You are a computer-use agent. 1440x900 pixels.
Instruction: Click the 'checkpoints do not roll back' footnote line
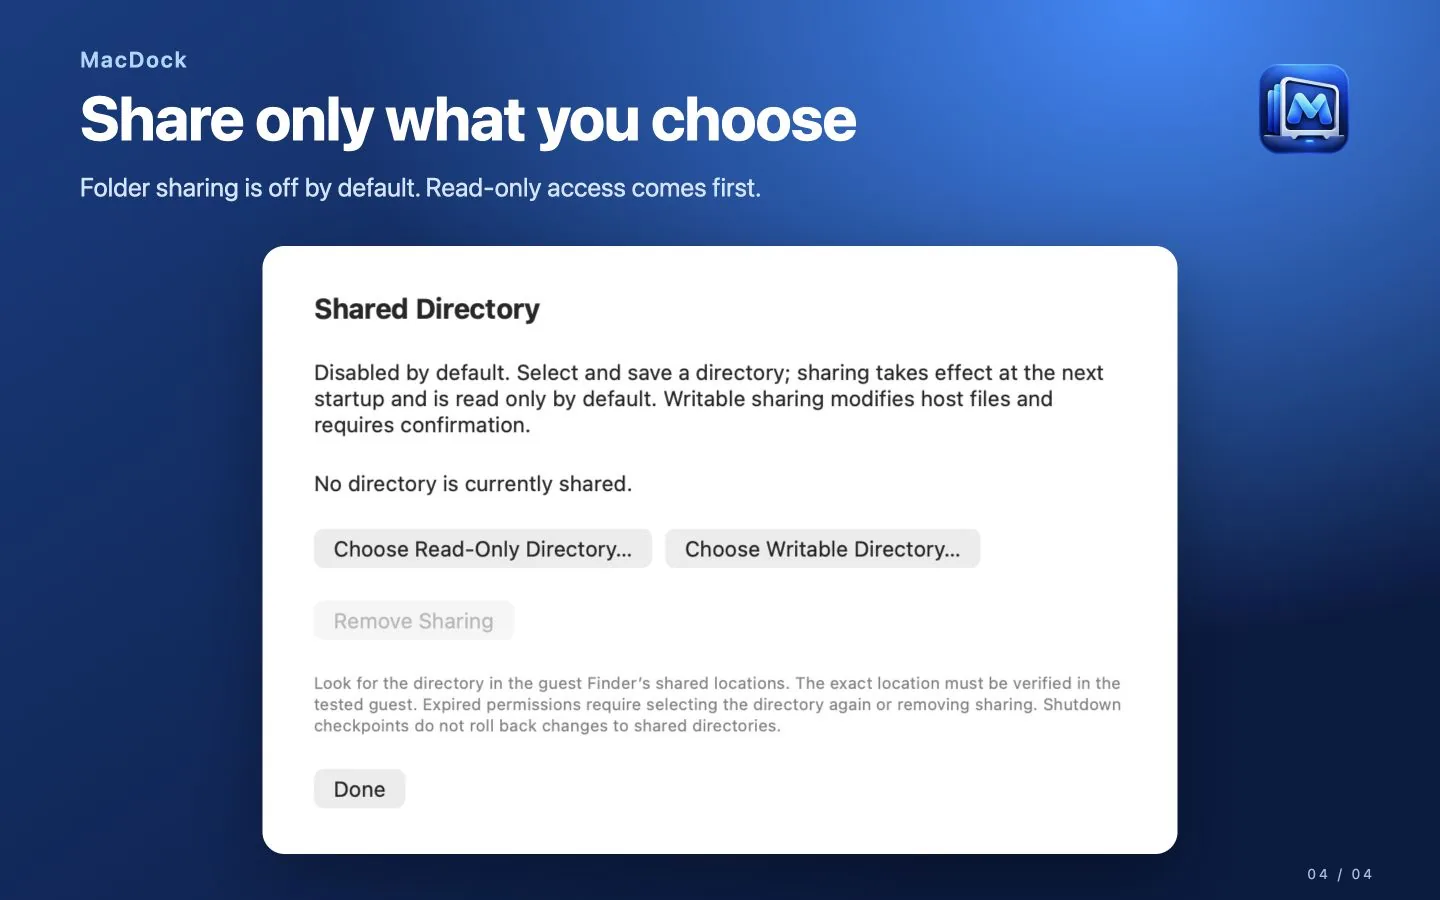pyautogui.click(x=547, y=726)
